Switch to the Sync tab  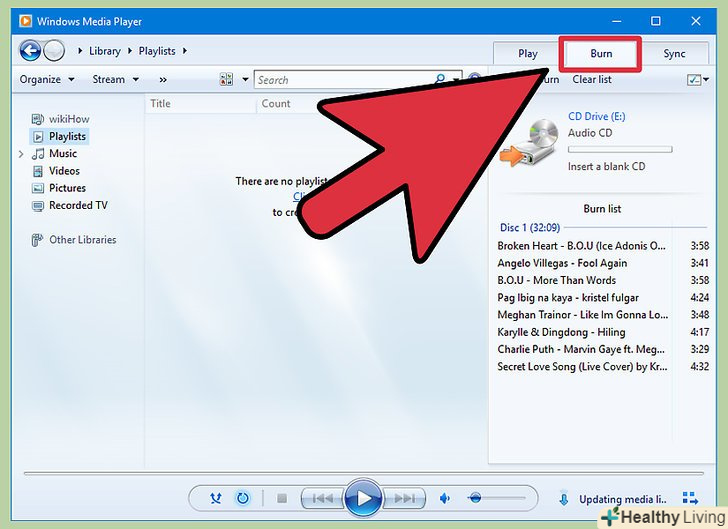point(674,54)
